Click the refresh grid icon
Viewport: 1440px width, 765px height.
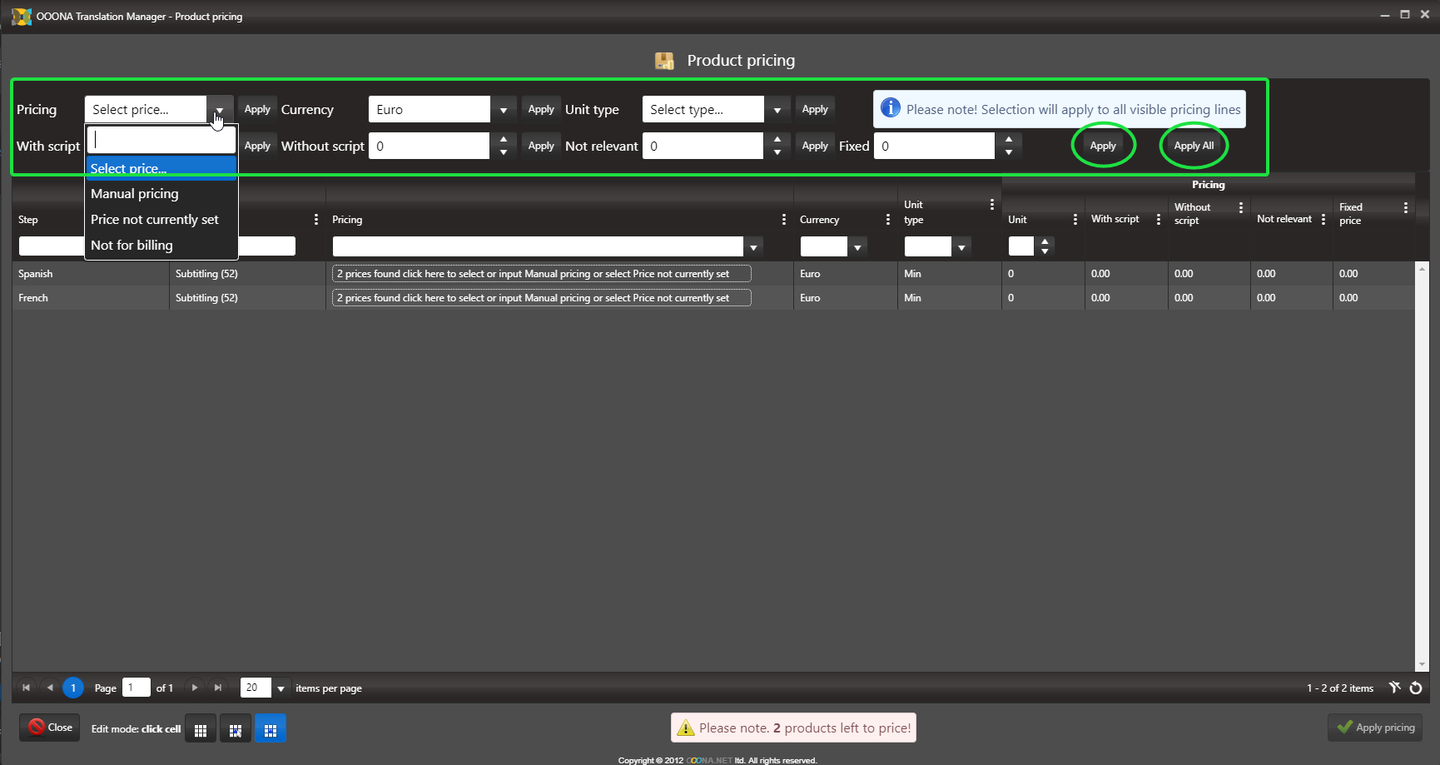pyautogui.click(x=1416, y=688)
